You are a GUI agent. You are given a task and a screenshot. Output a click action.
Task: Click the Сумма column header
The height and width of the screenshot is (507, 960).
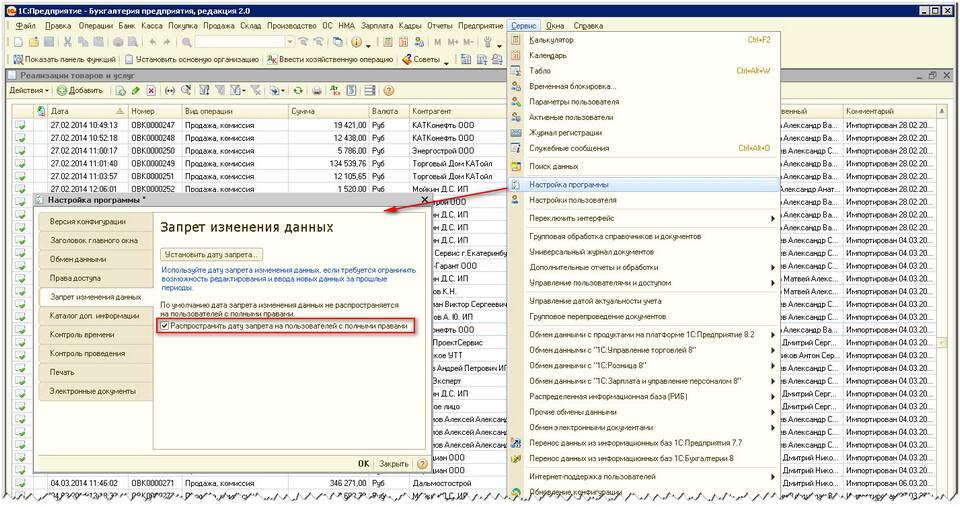pos(304,111)
